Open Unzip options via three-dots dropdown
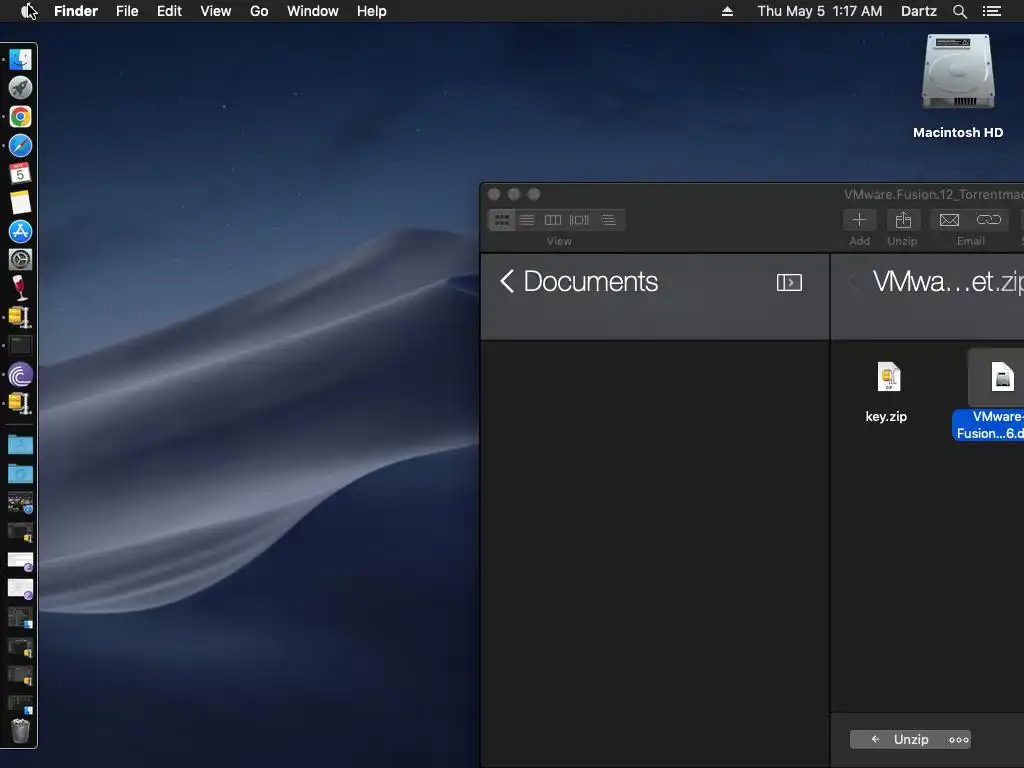Viewport: 1024px width, 768px height. (x=958, y=739)
